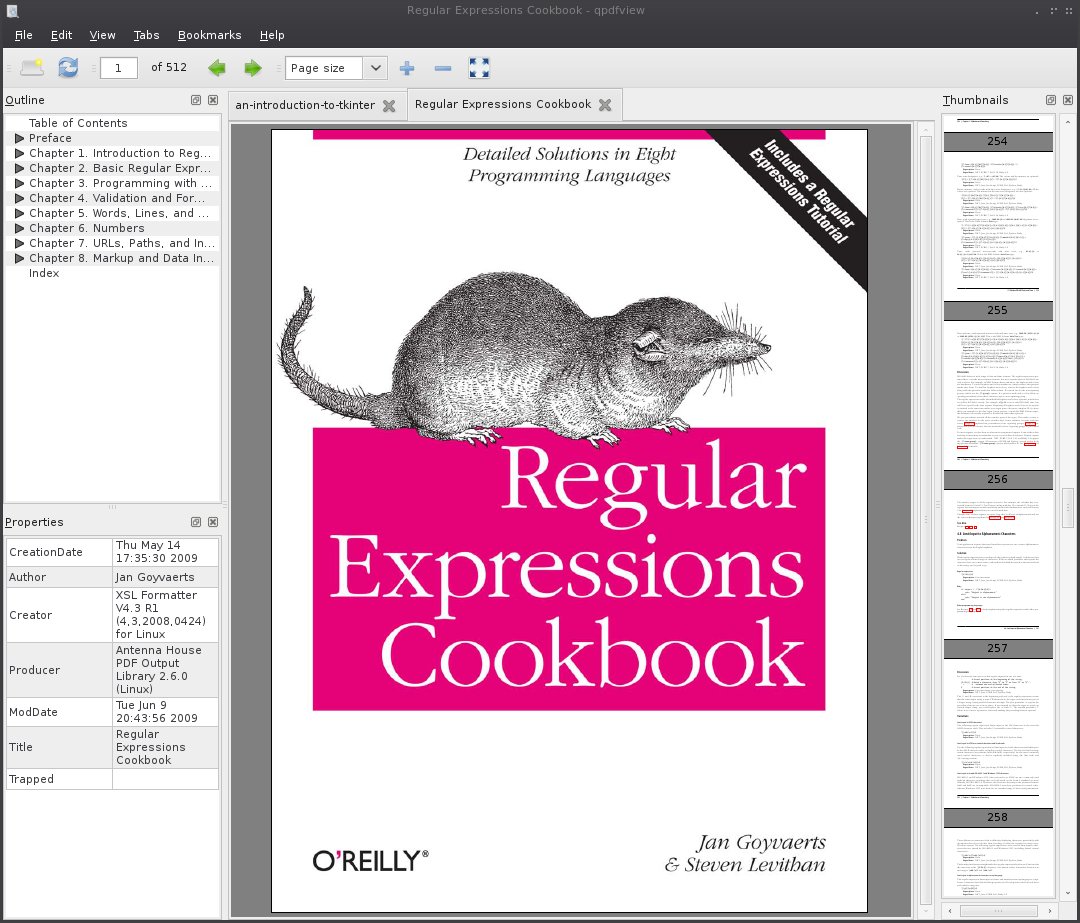Click the Thumbnails horizontal scrollbar
This screenshot has height=923, width=1080.
pyautogui.click(x=999, y=911)
